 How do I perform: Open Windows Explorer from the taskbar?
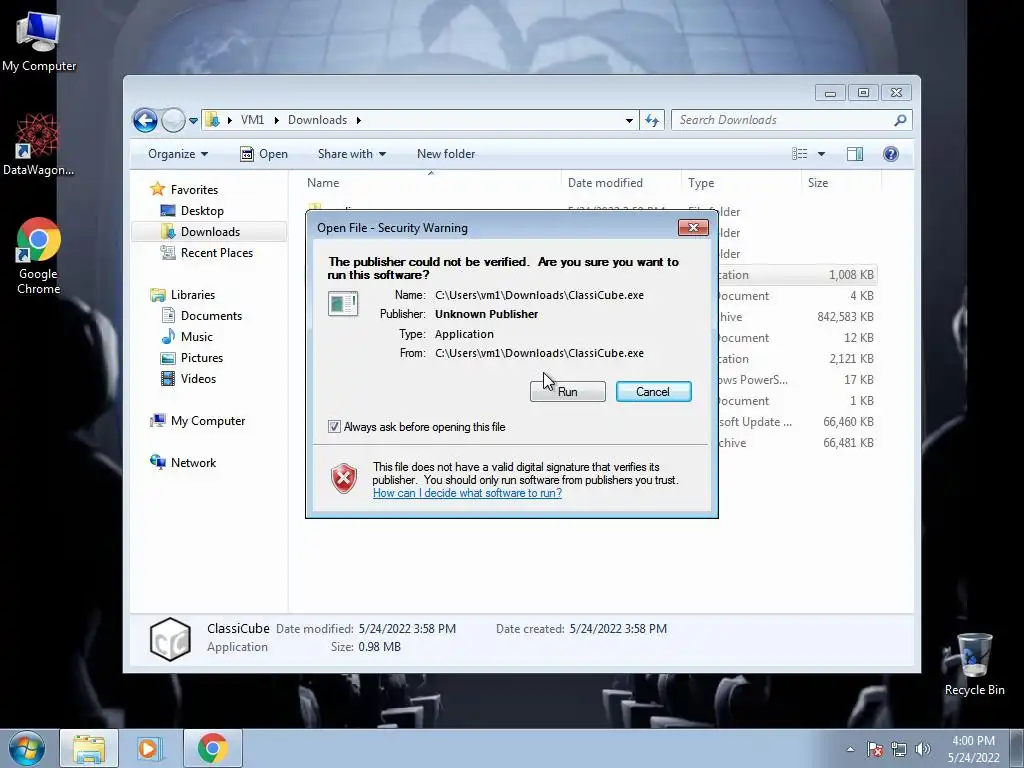click(89, 748)
